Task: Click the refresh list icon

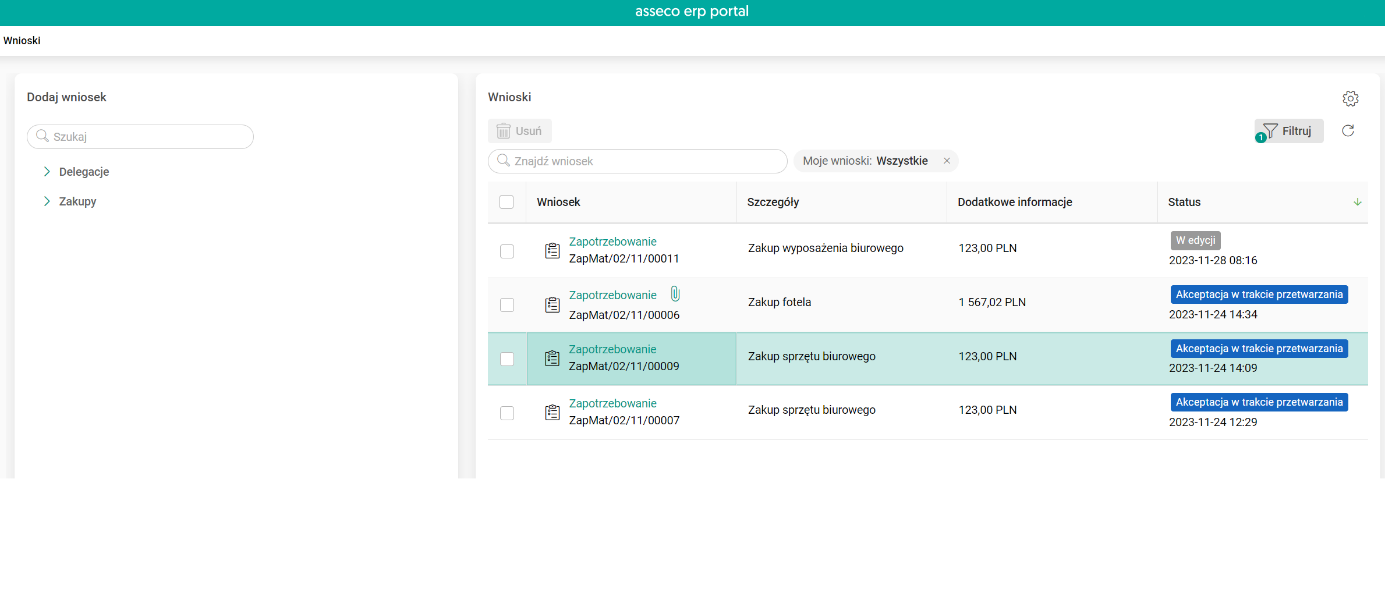Action: [x=1348, y=131]
